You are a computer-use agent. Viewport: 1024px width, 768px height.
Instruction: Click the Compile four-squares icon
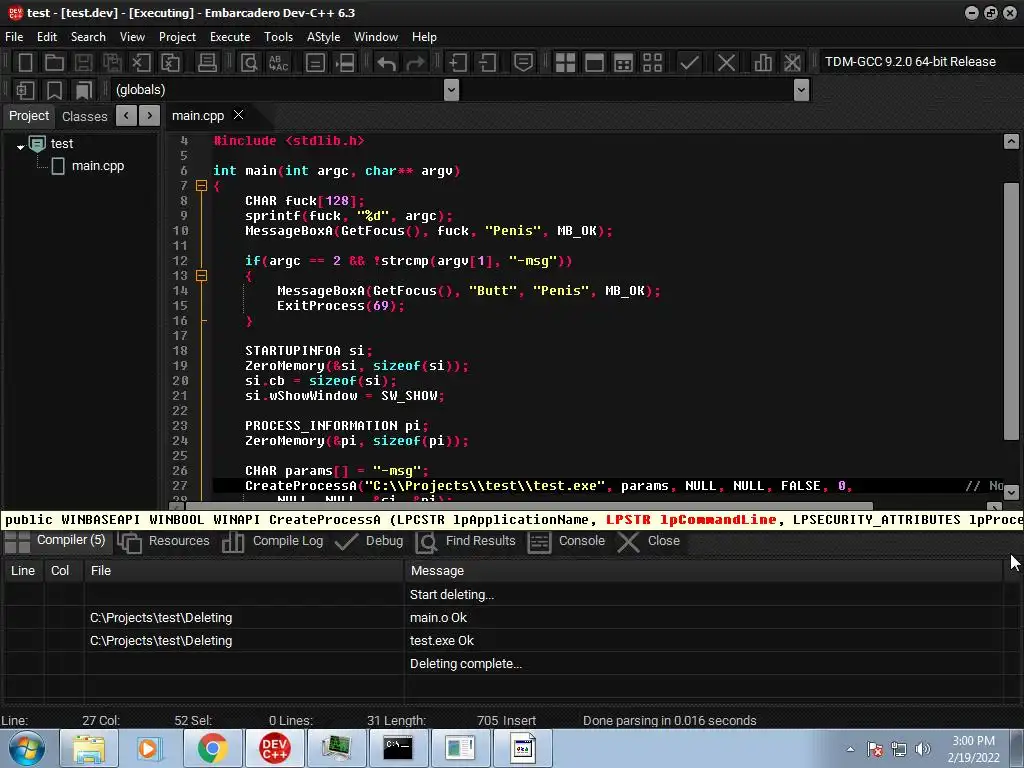pyautogui.click(x=565, y=63)
